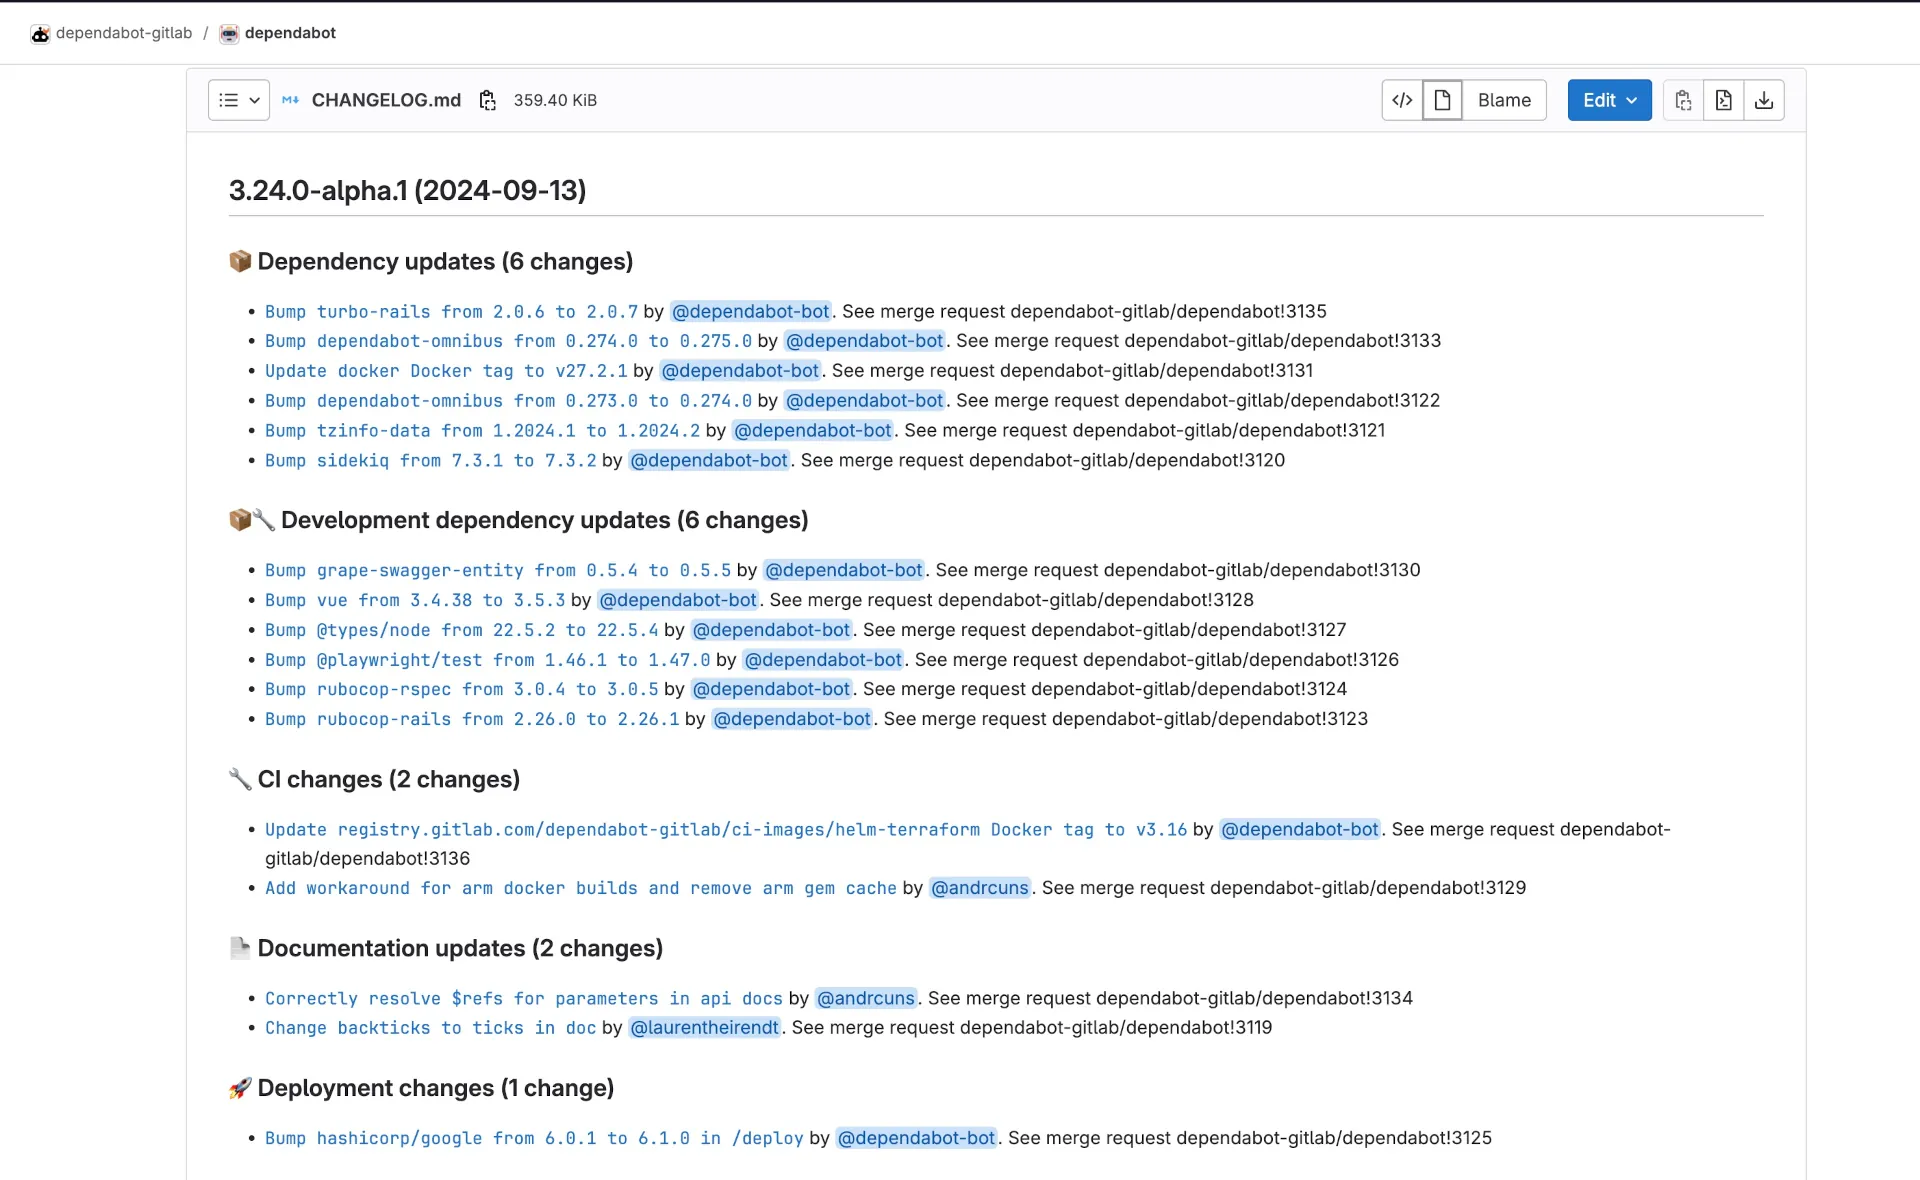Go to dependabot-gitlab group breadcrumb
The width and height of the screenshot is (1920, 1180).
coord(124,33)
